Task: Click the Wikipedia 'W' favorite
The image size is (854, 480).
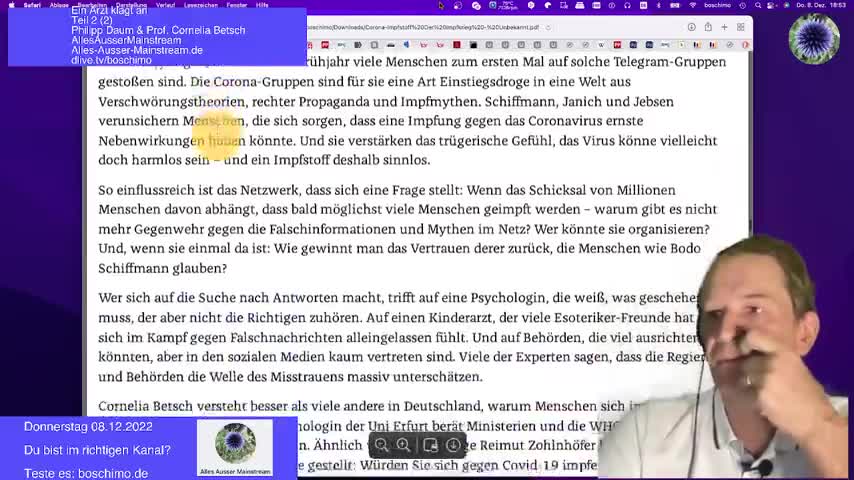Action: [601, 45]
